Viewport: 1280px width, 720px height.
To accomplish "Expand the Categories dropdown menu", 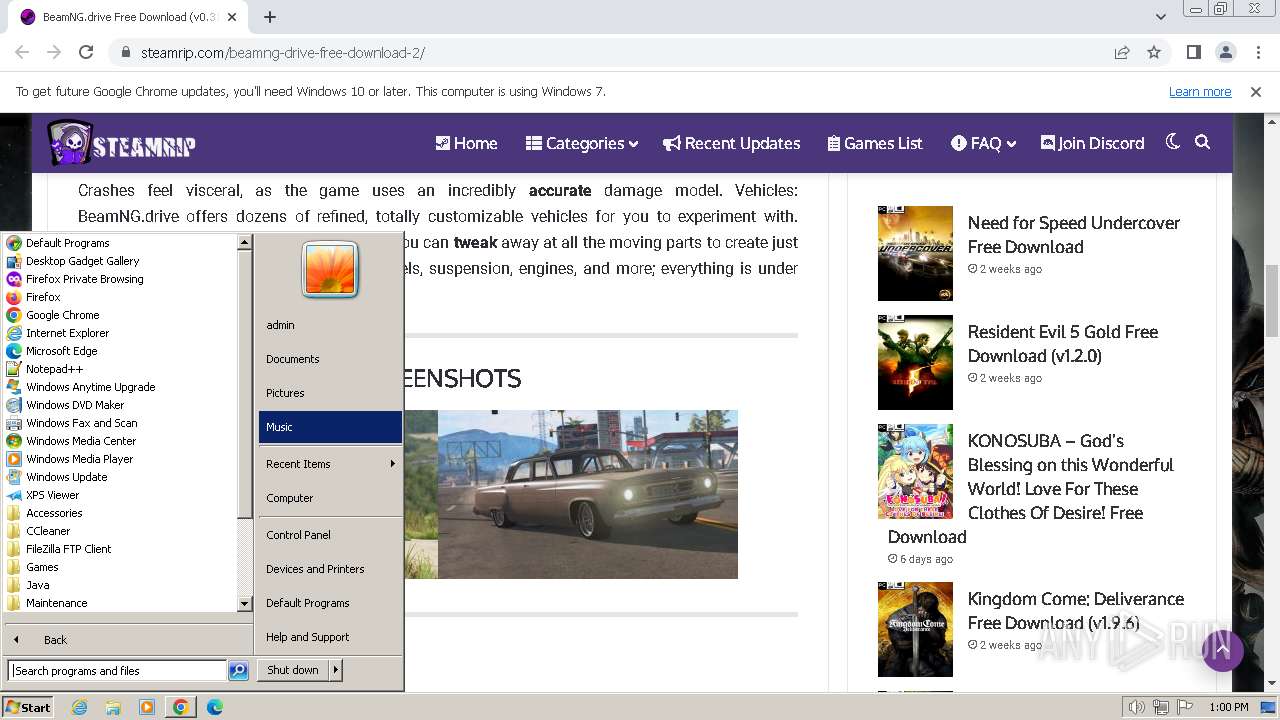I will [x=582, y=143].
